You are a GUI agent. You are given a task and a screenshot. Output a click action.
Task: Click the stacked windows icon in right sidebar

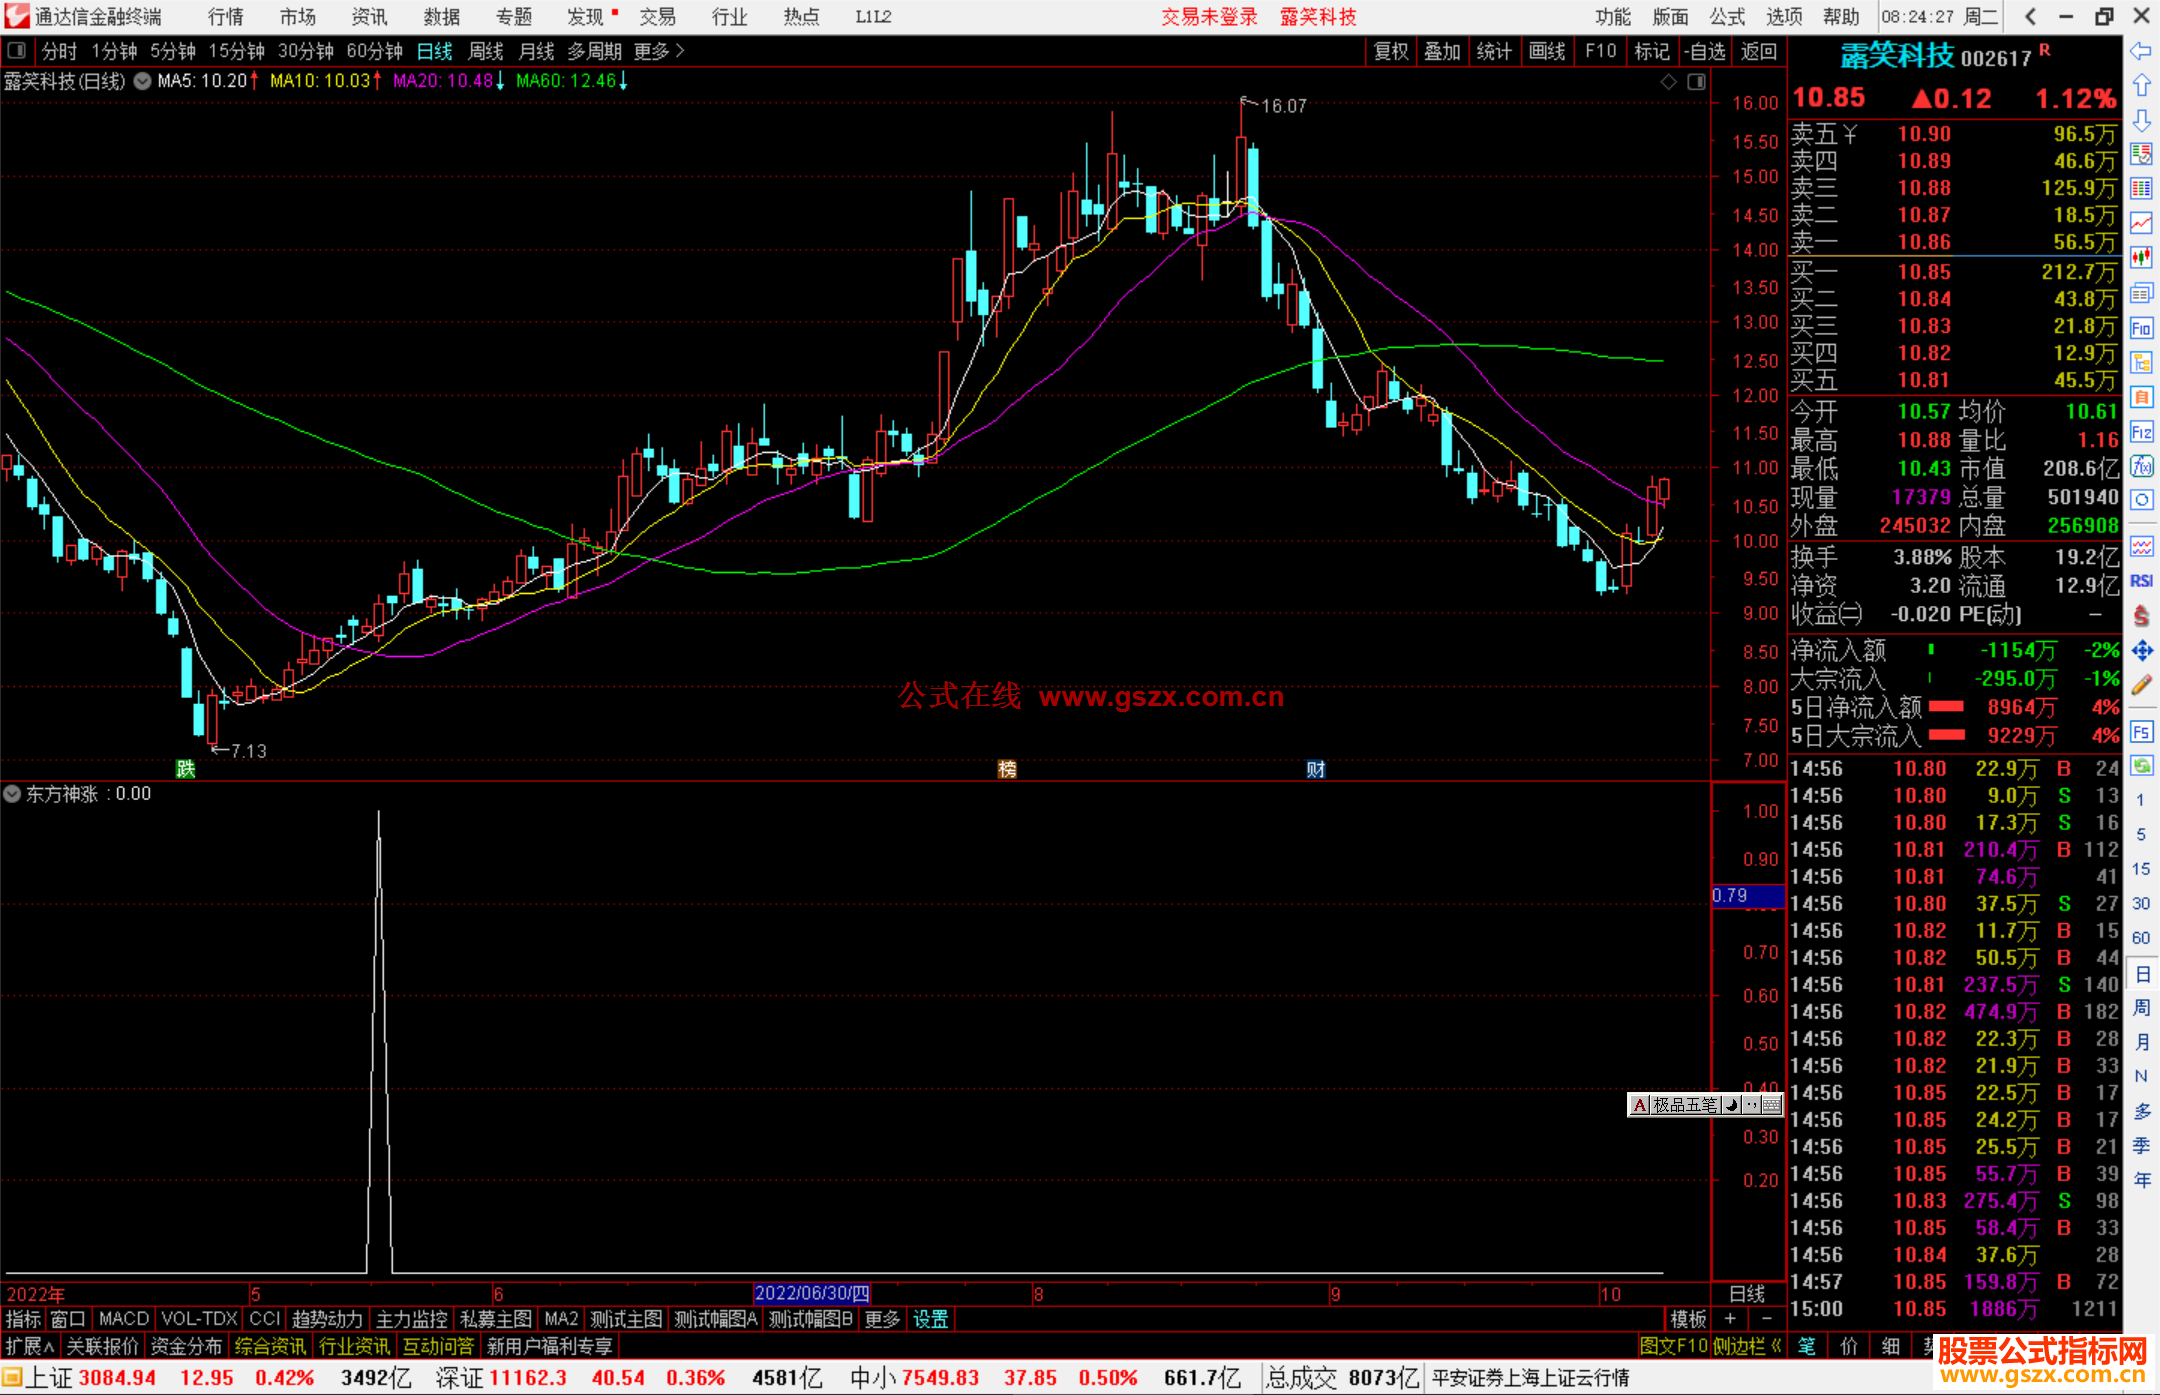pyautogui.click(x=2141, y=293)
